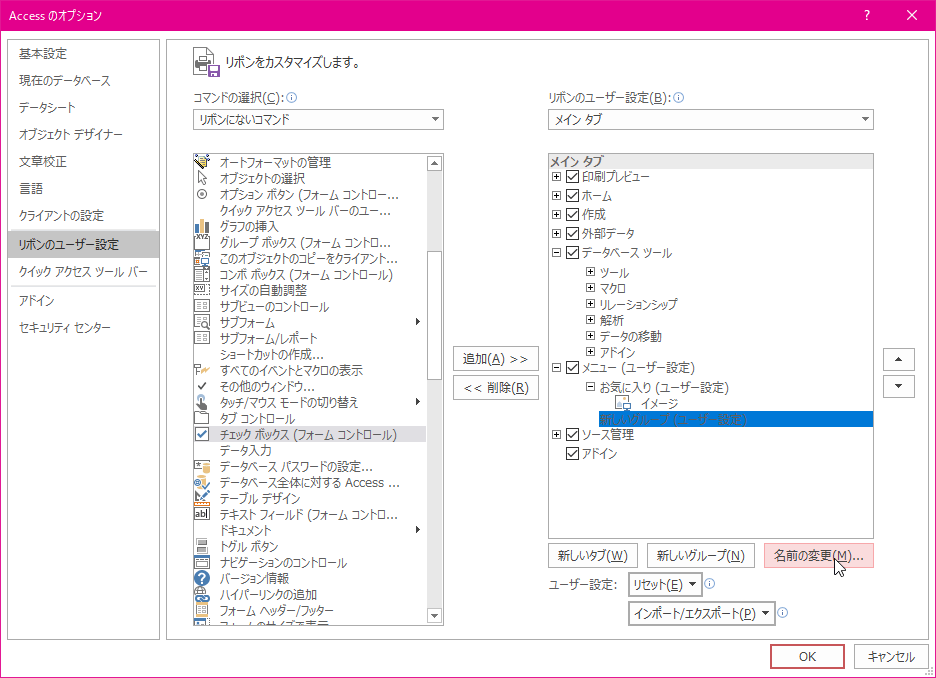
Task: Click the ナビゲーションのコントロール icon
Action: tap(202, 562)
